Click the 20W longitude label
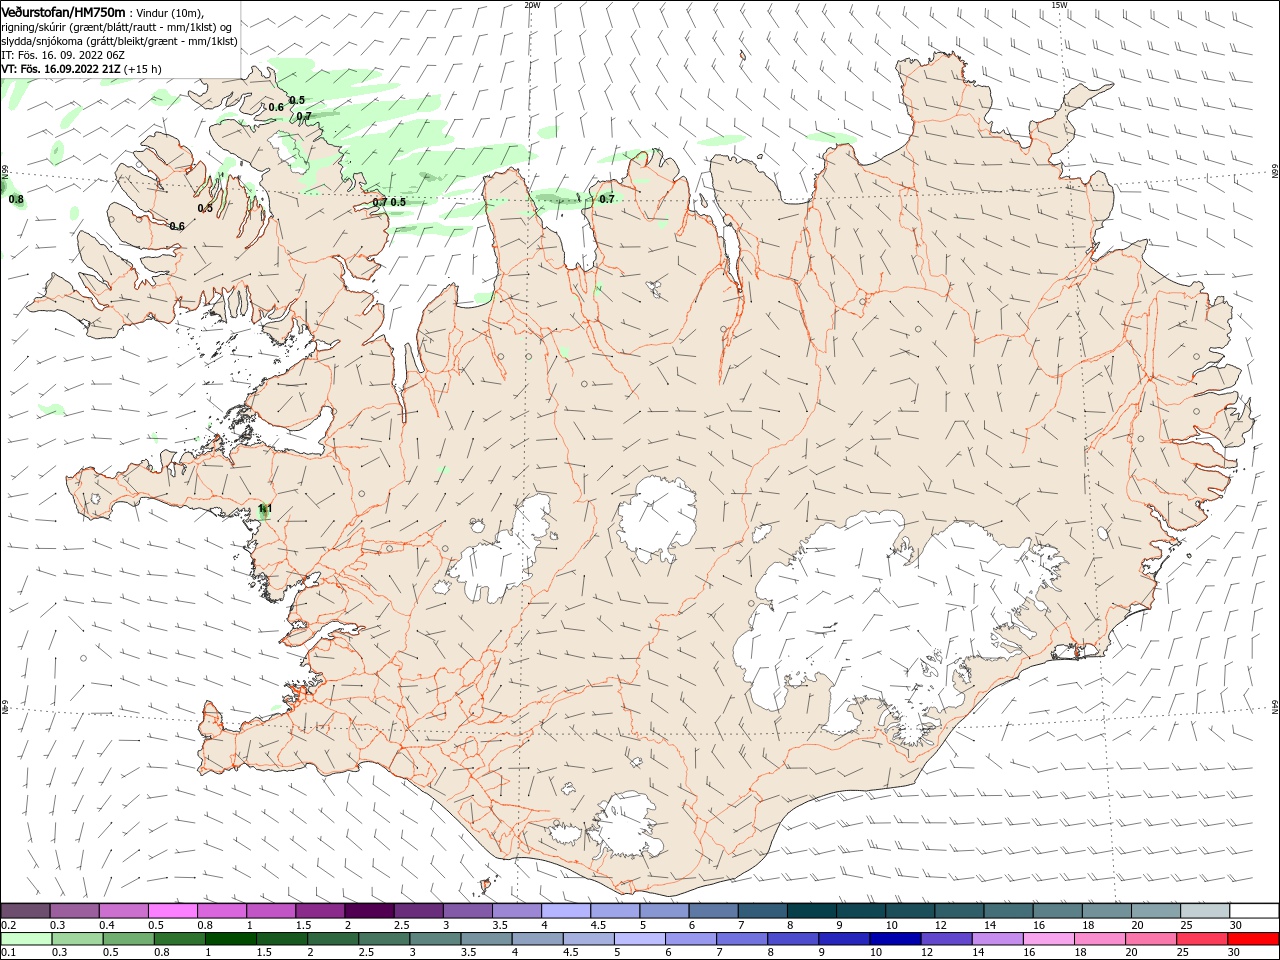The width and height of the screenshot is (1280, 960). (532, 5)
